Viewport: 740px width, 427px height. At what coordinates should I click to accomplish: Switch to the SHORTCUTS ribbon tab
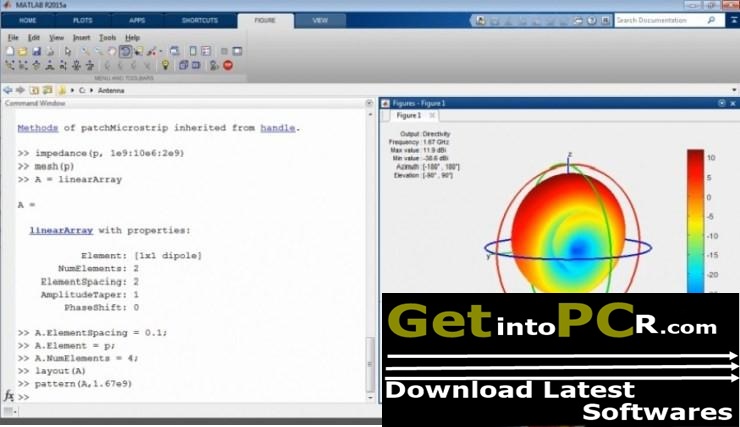coord(200,20)
